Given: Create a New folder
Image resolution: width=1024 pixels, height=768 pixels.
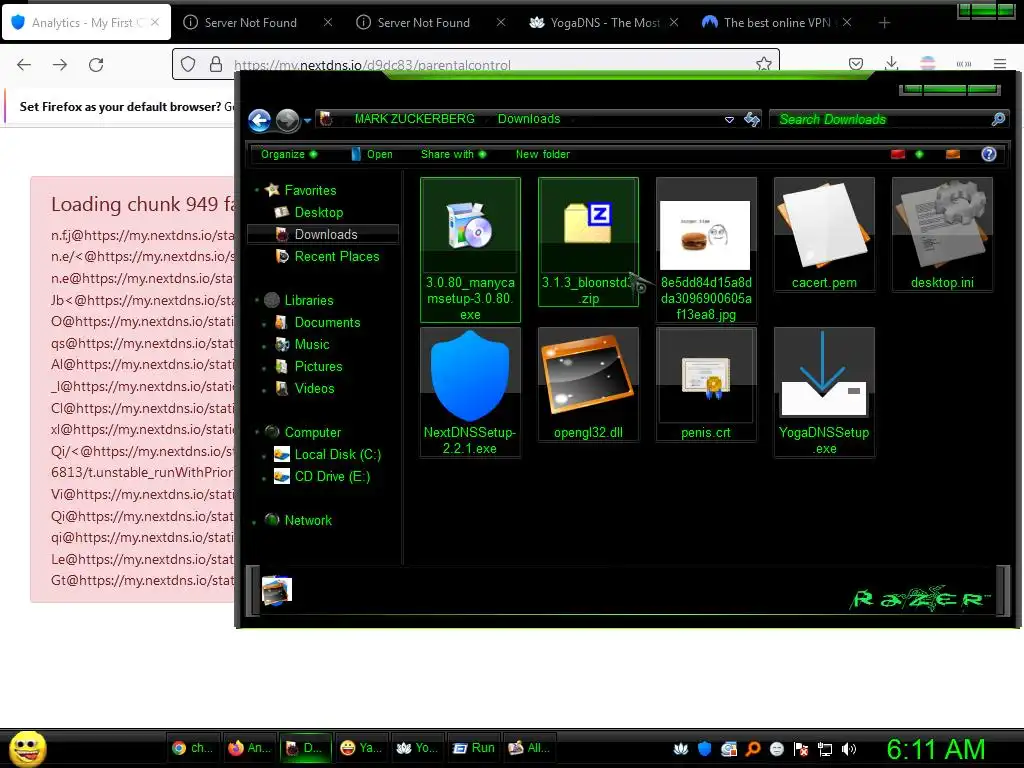Looking at the screenshot, I should point(543,154).
